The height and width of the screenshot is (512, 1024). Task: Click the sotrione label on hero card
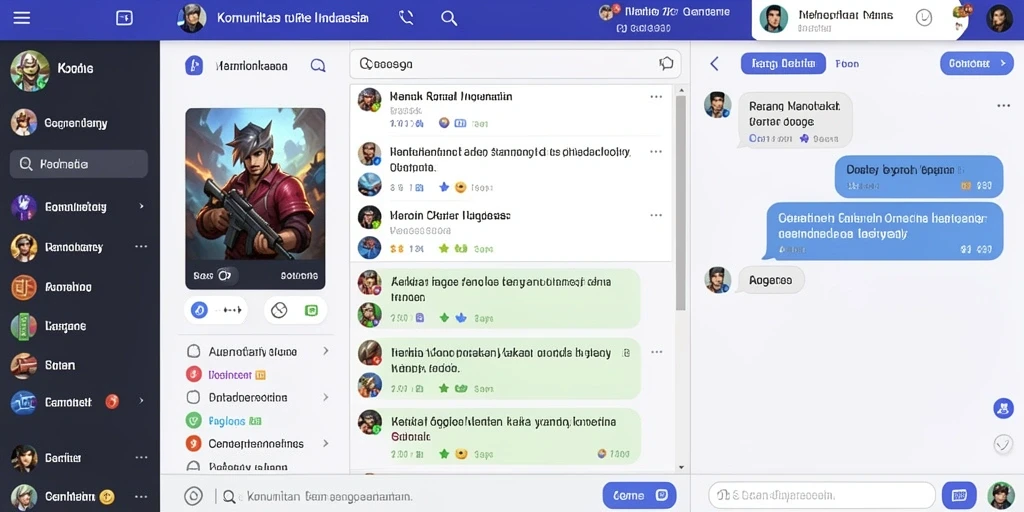pyautogui.click(x=299, y=276)
